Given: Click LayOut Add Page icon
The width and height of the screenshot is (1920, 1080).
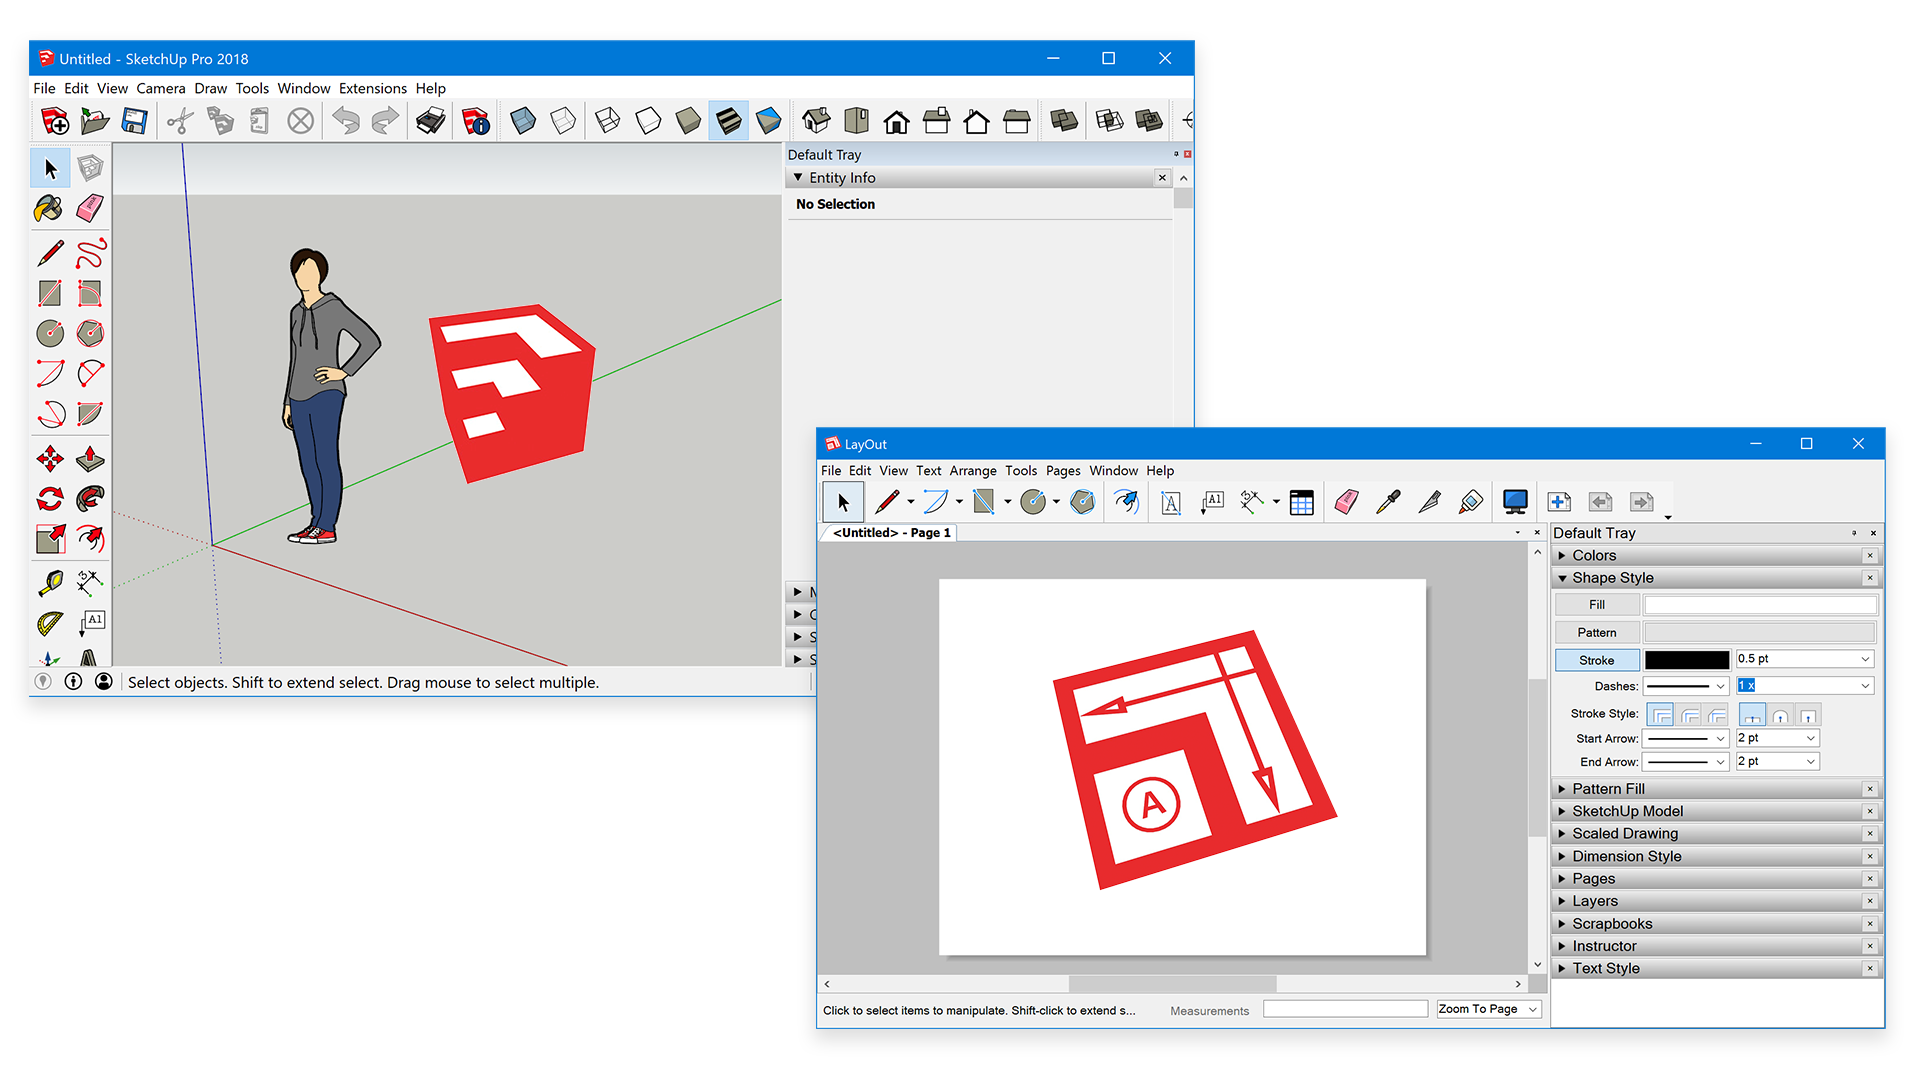Looking at the screenshot, I should coord(1559,502).
